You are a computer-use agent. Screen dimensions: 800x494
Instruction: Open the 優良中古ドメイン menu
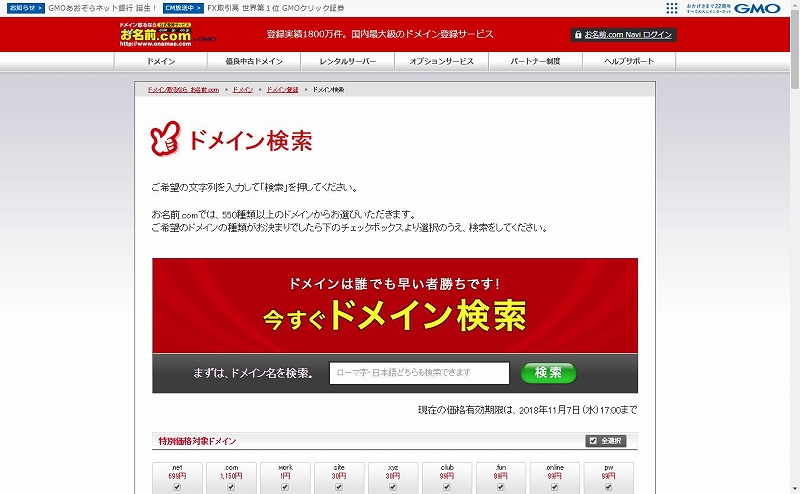(x=254, y=61)
